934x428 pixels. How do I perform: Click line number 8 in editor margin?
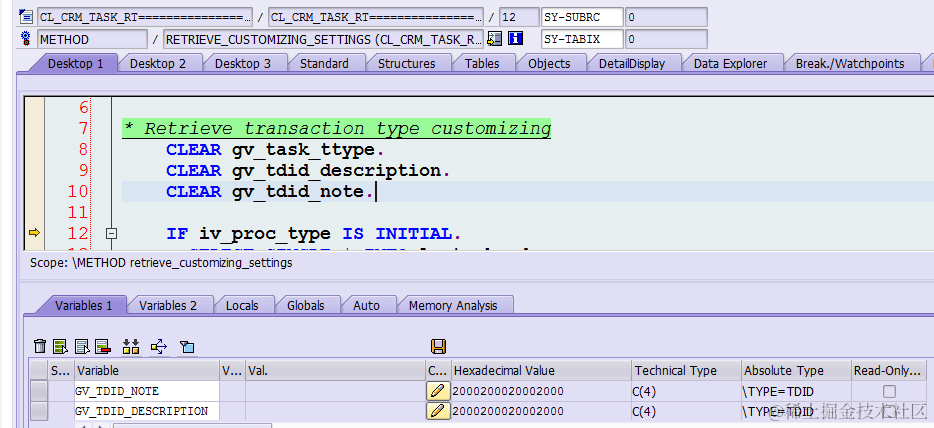pos(83,149)
